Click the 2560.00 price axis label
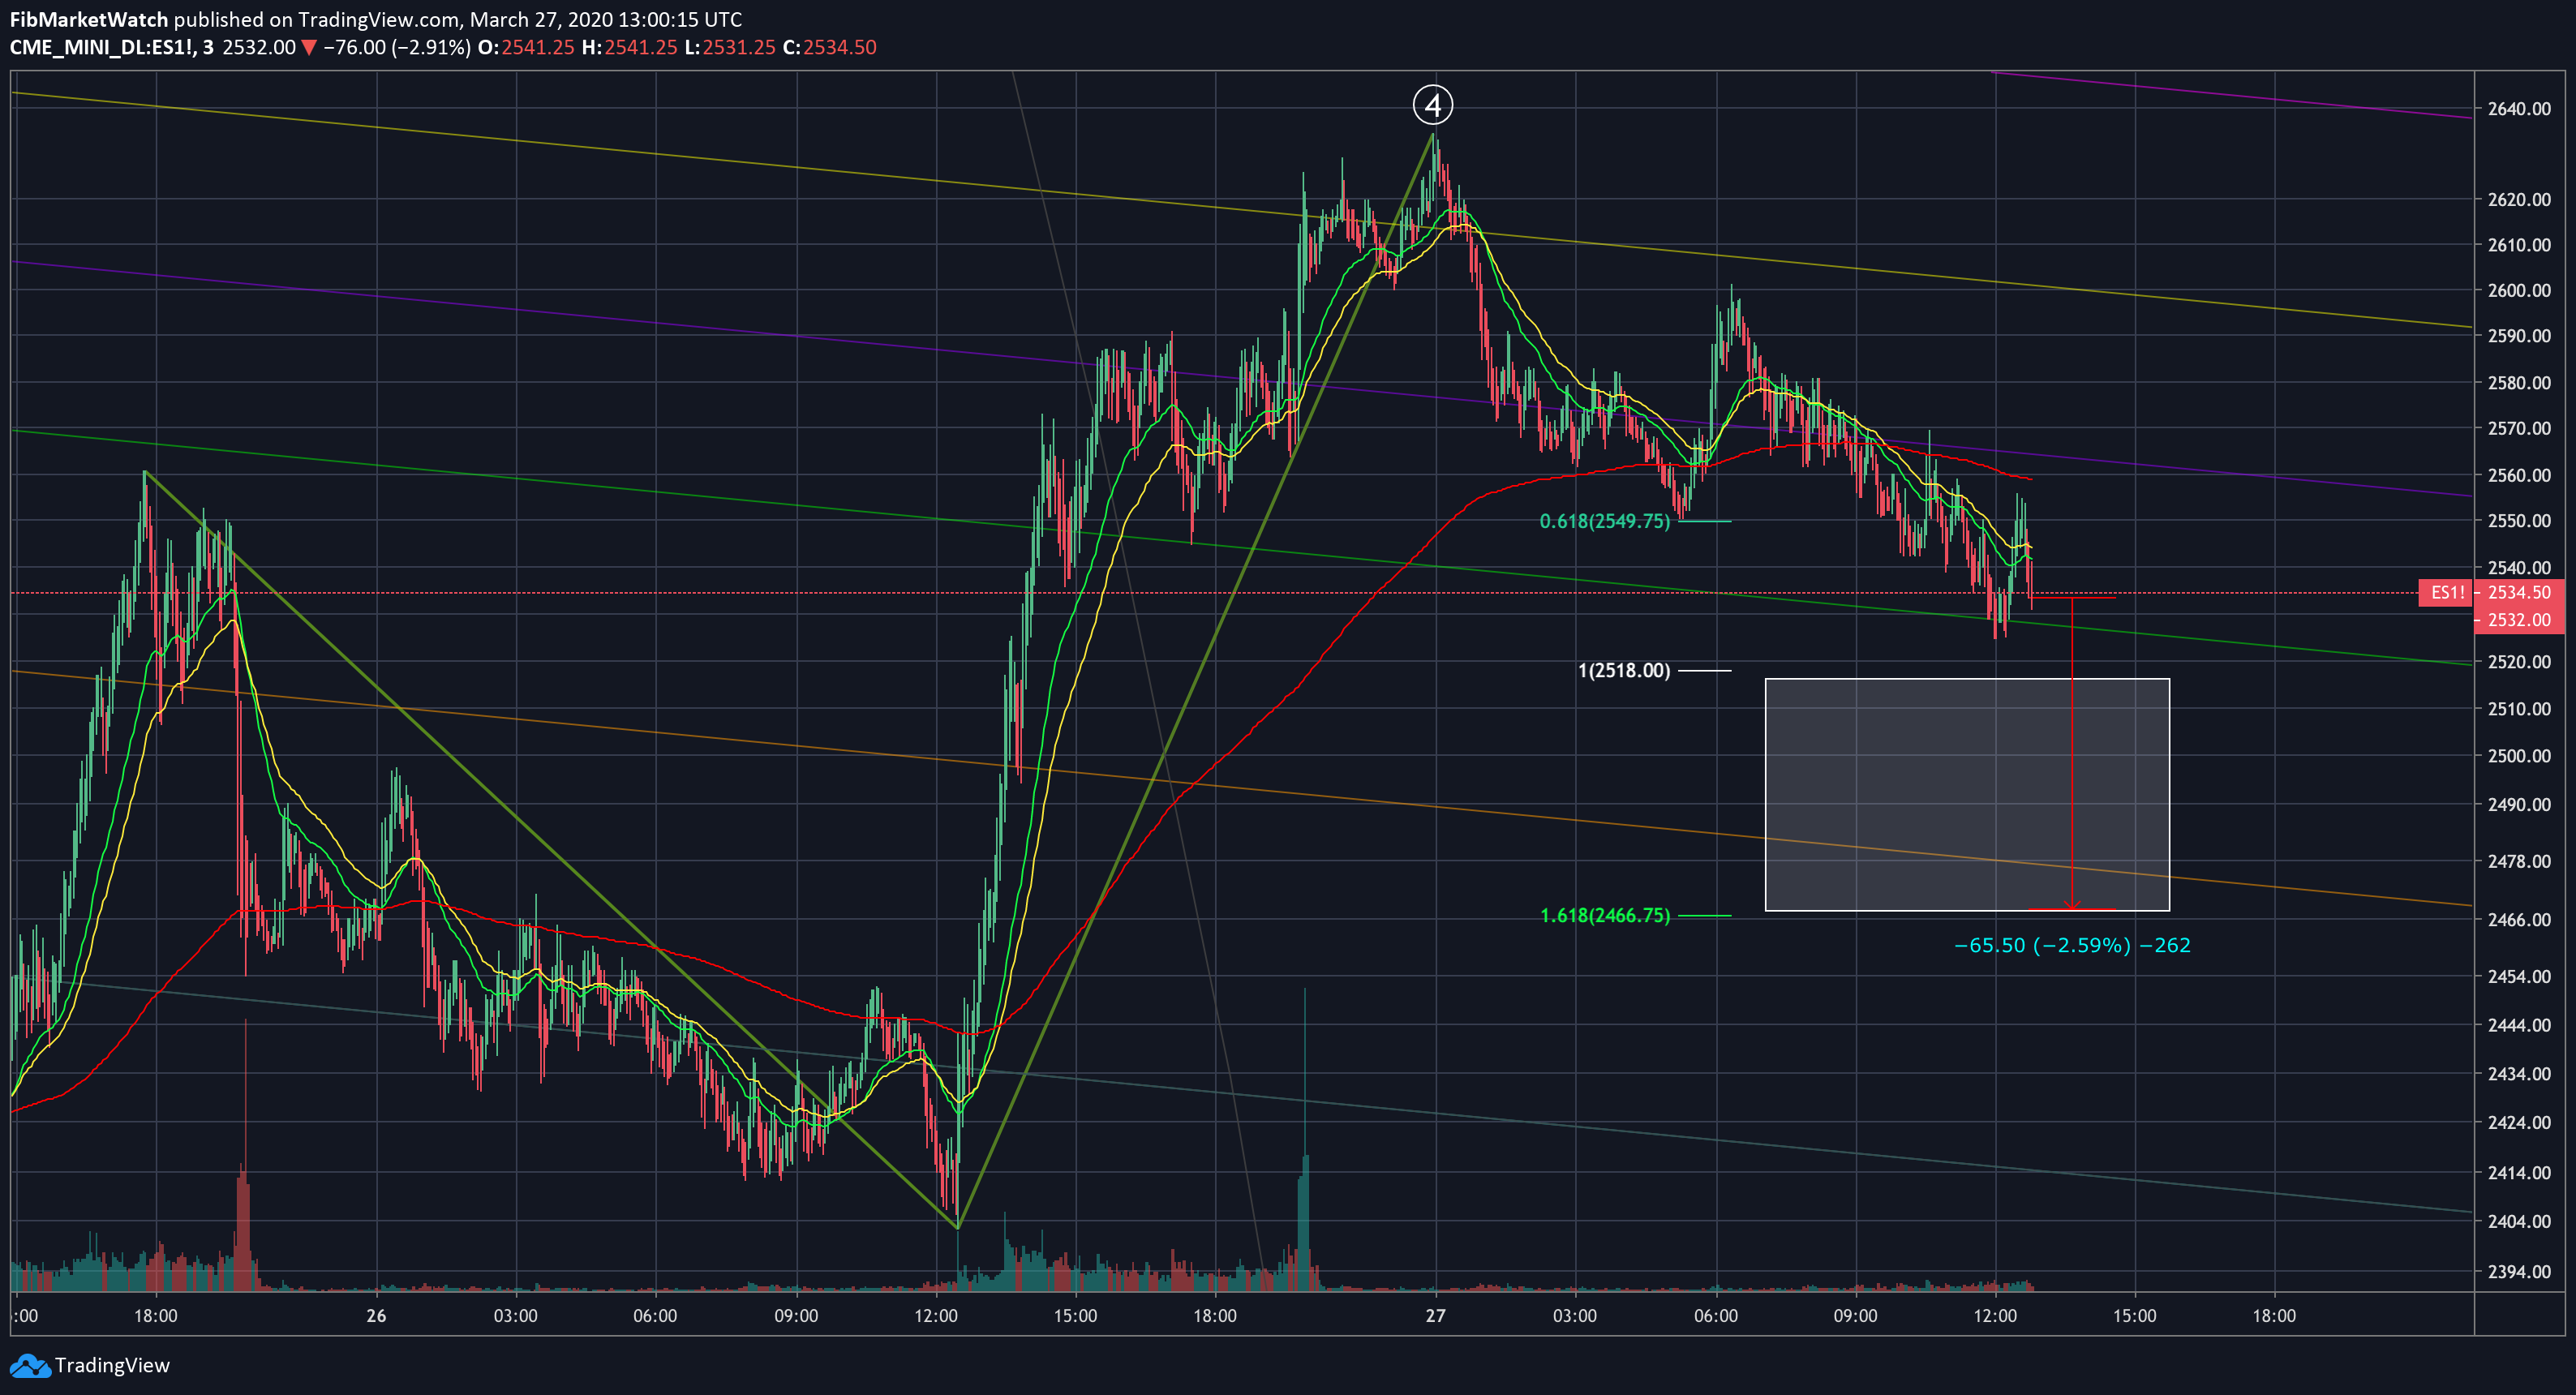 pos(2519,475)
